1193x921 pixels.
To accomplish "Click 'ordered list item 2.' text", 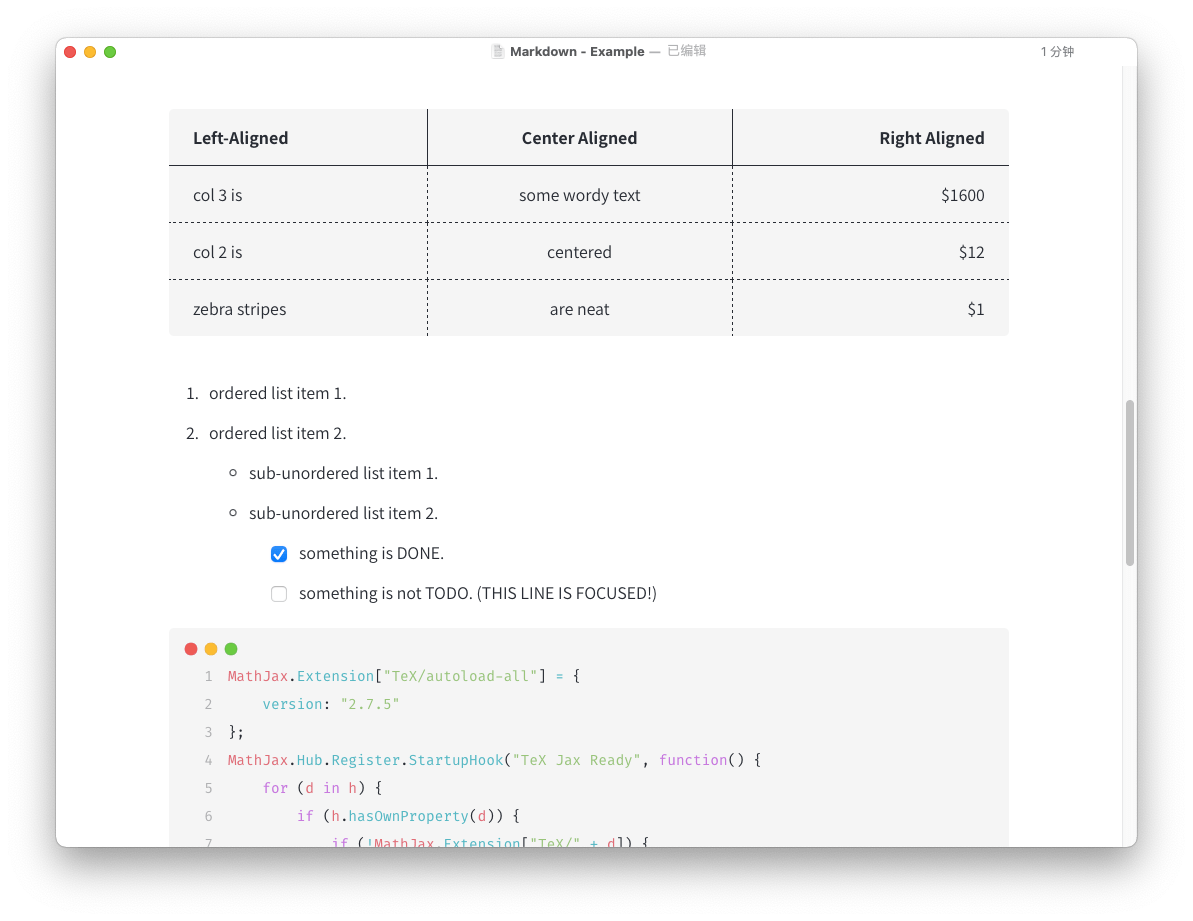I will 278,434.
